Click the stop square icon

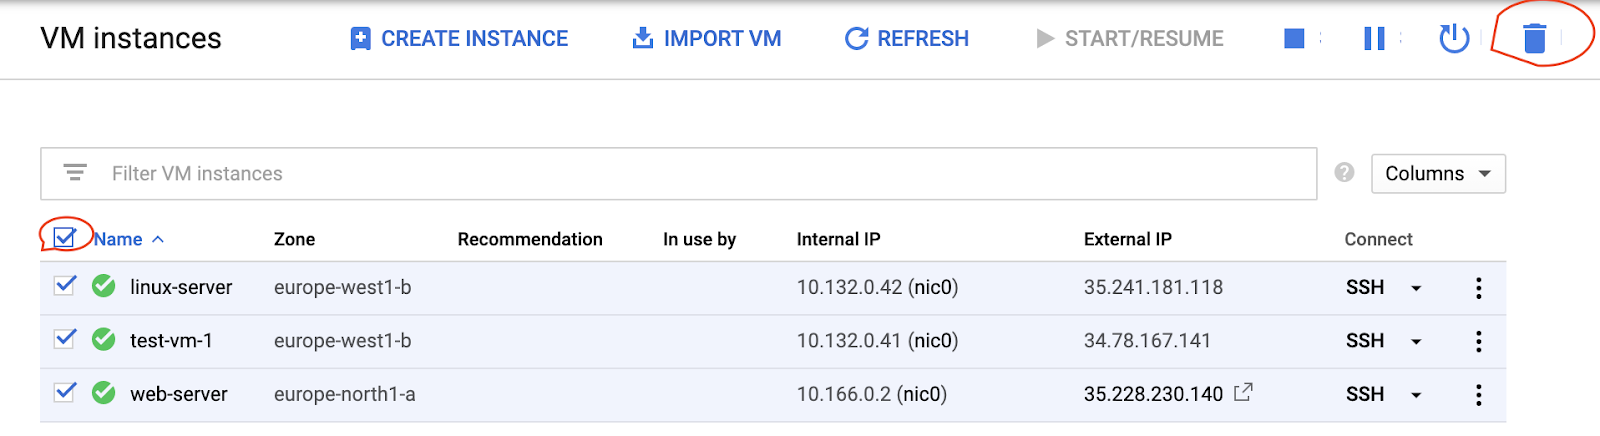[x=1294, y=39]
